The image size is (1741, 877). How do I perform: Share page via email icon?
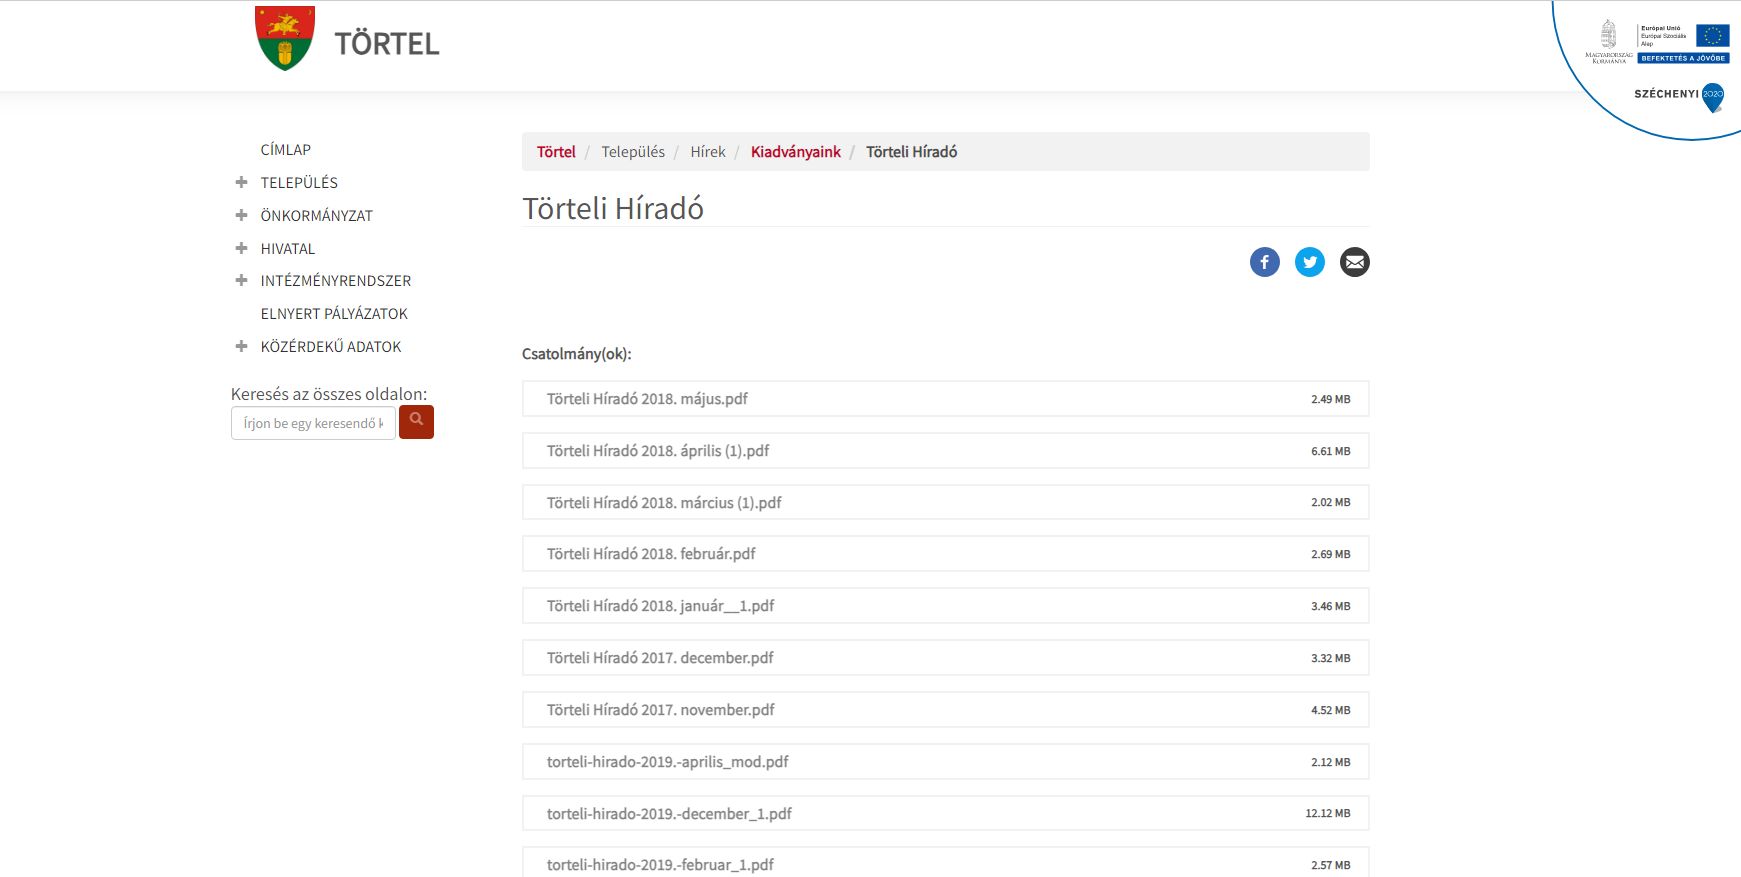tap(1355, 262)
